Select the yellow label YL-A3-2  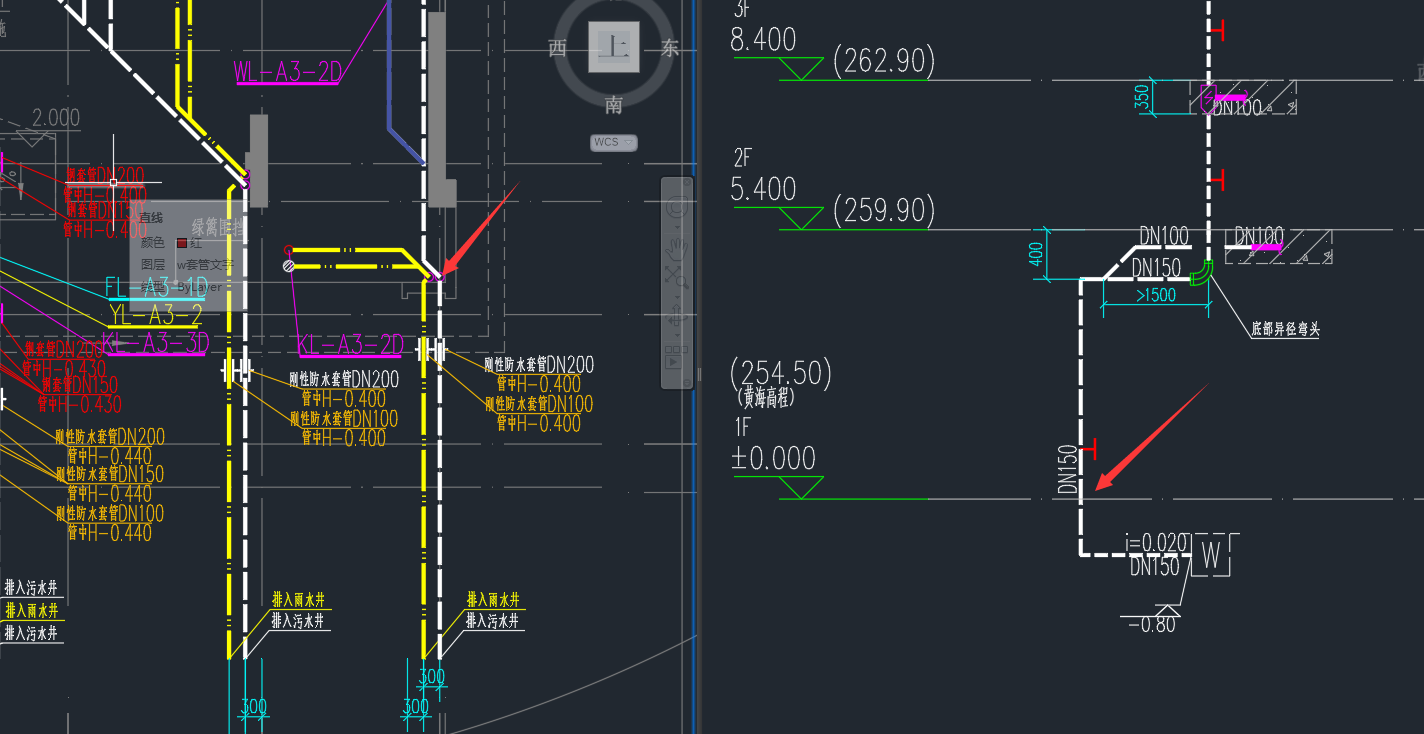156,316
